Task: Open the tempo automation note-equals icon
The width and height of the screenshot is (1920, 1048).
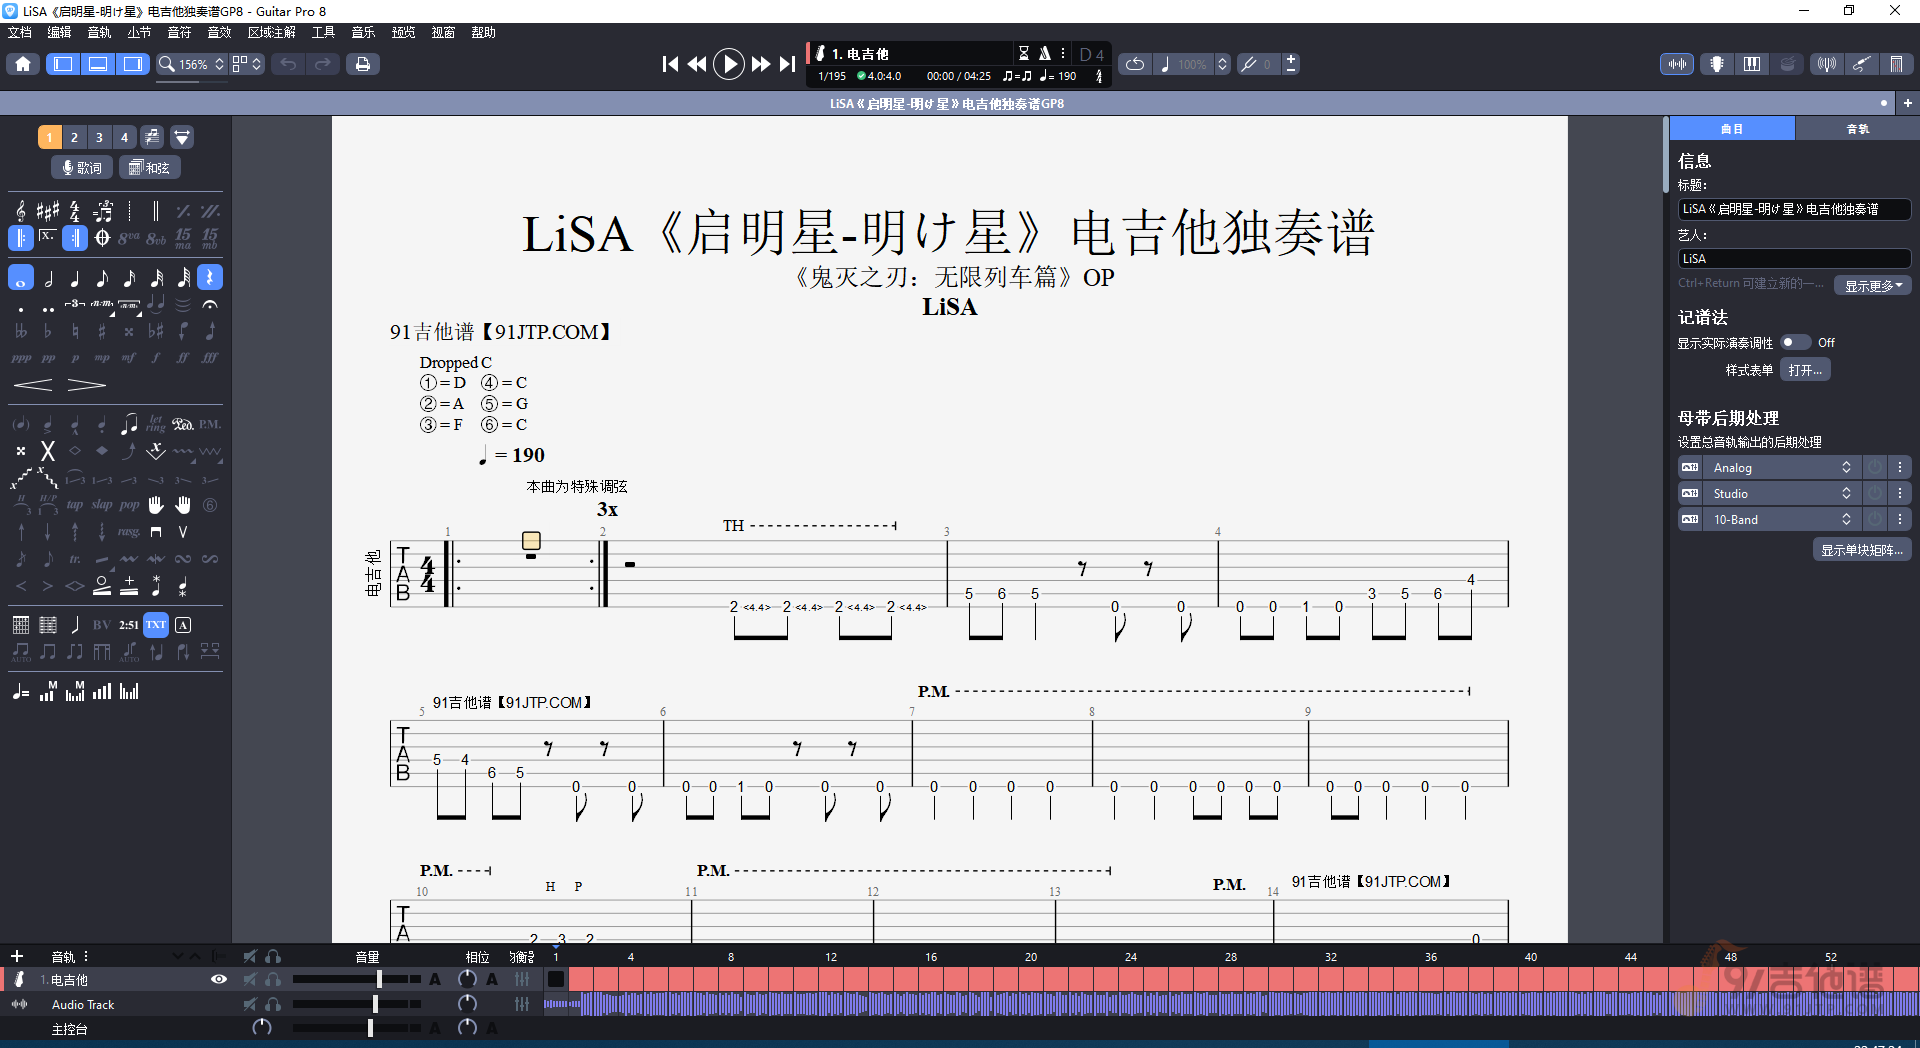Action: [21, 692]
